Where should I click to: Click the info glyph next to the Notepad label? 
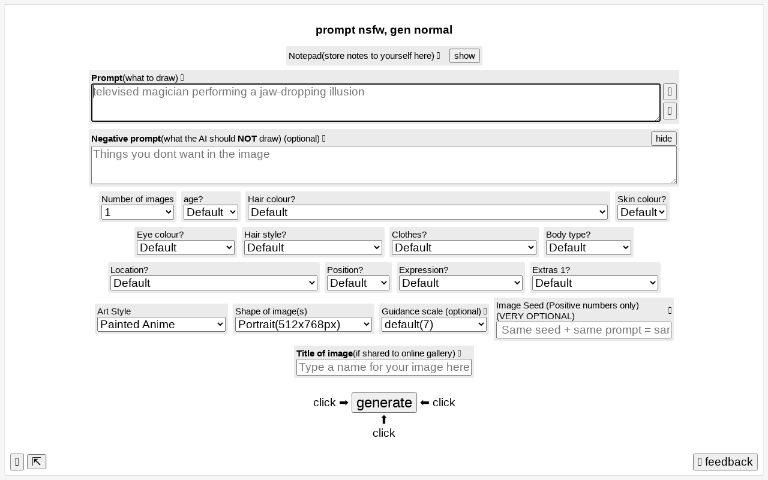(438, 56)
